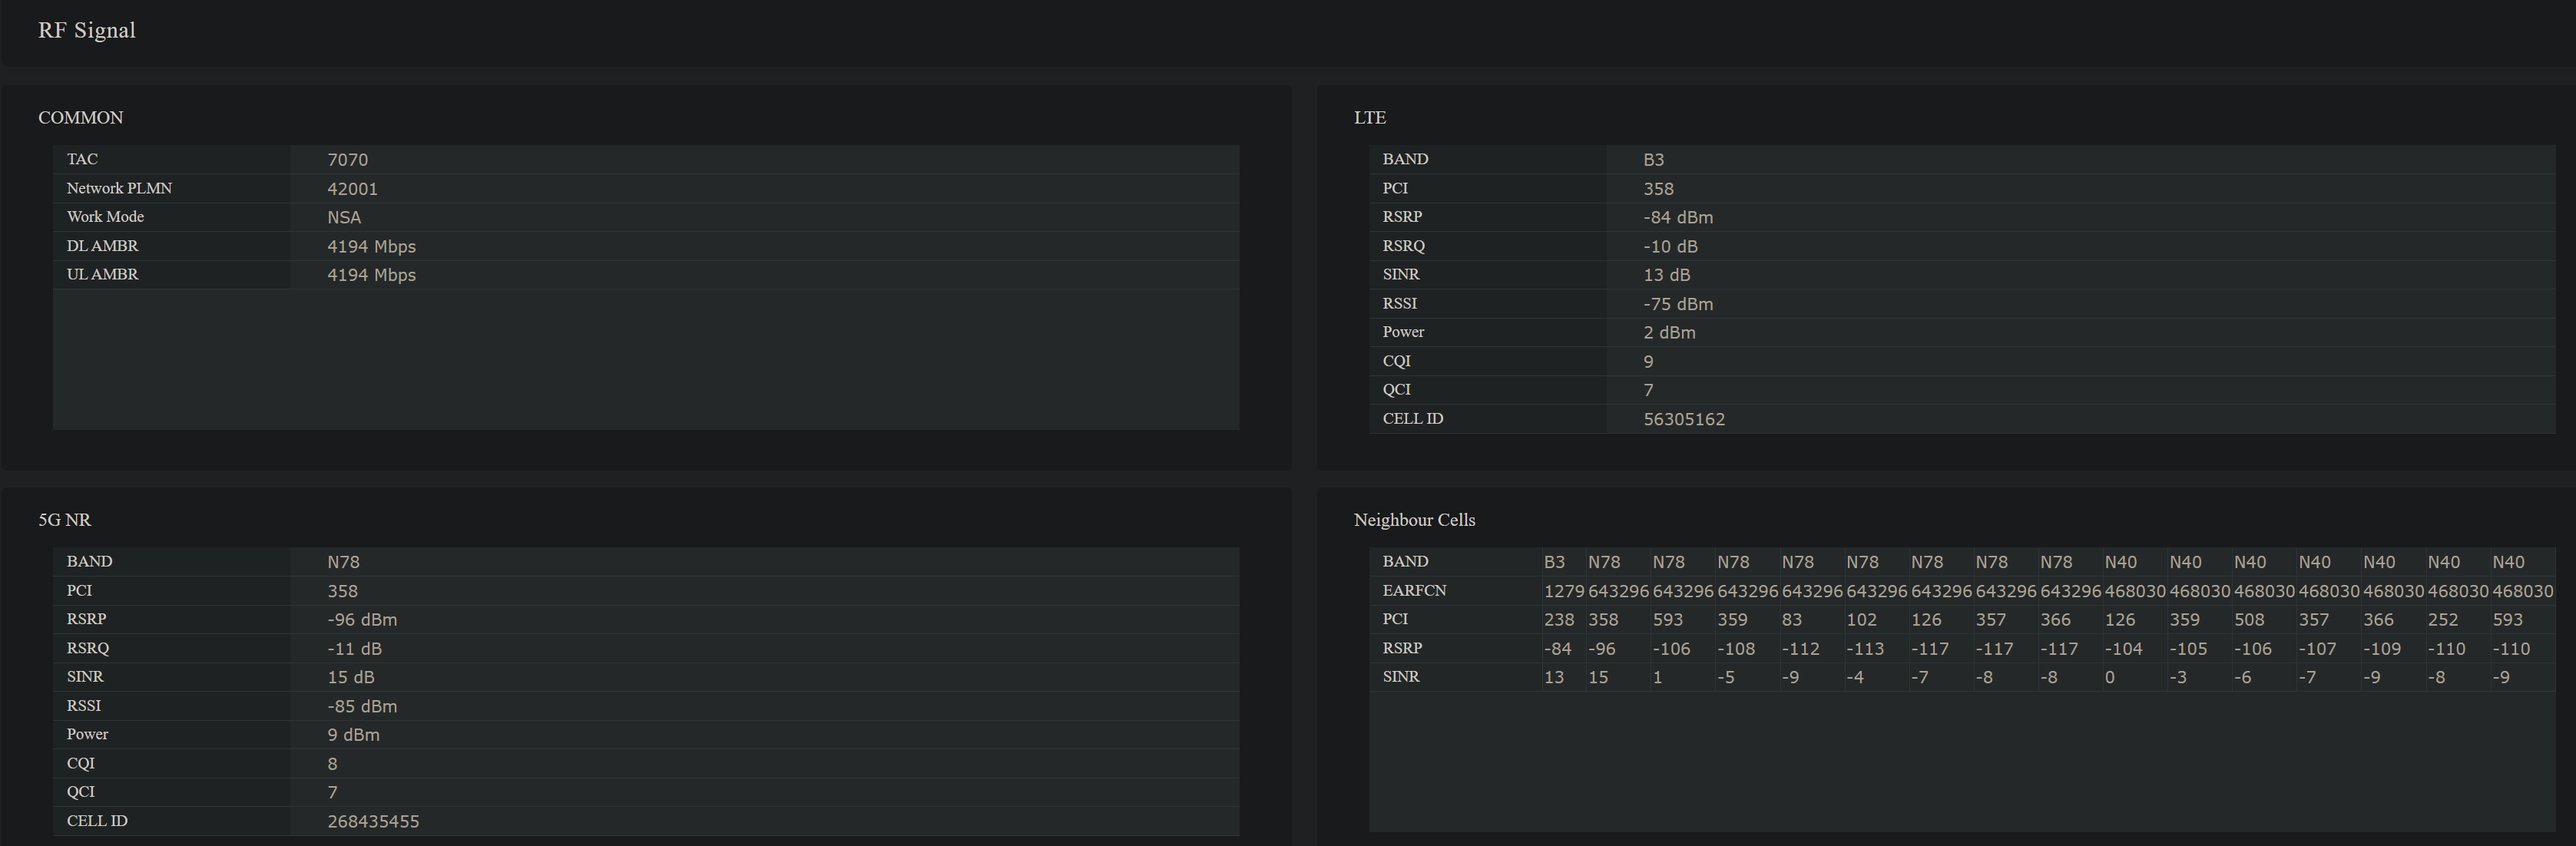Select the Neighbour Cells section title
Viewport: 2576px width, 846px height.
pyautogui.click(x=1414, y=520)
